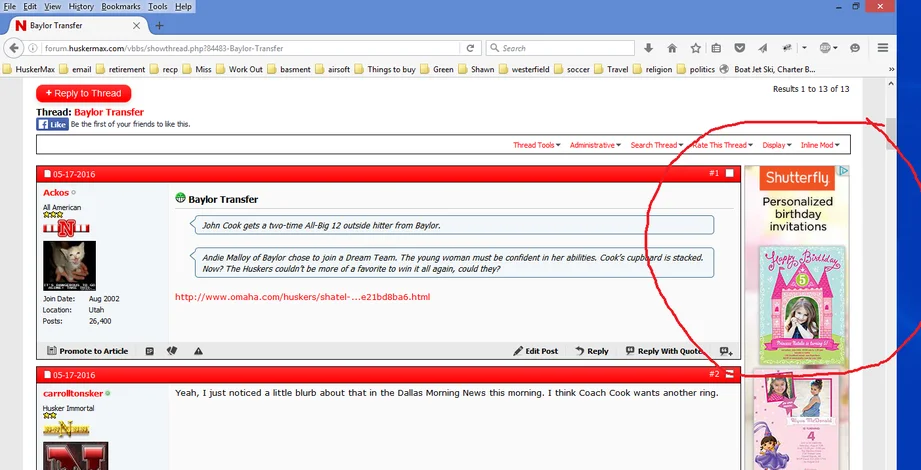Open the Firefox hamburger menu
This screenshot has width=921, height=470.
coord(882,48)
